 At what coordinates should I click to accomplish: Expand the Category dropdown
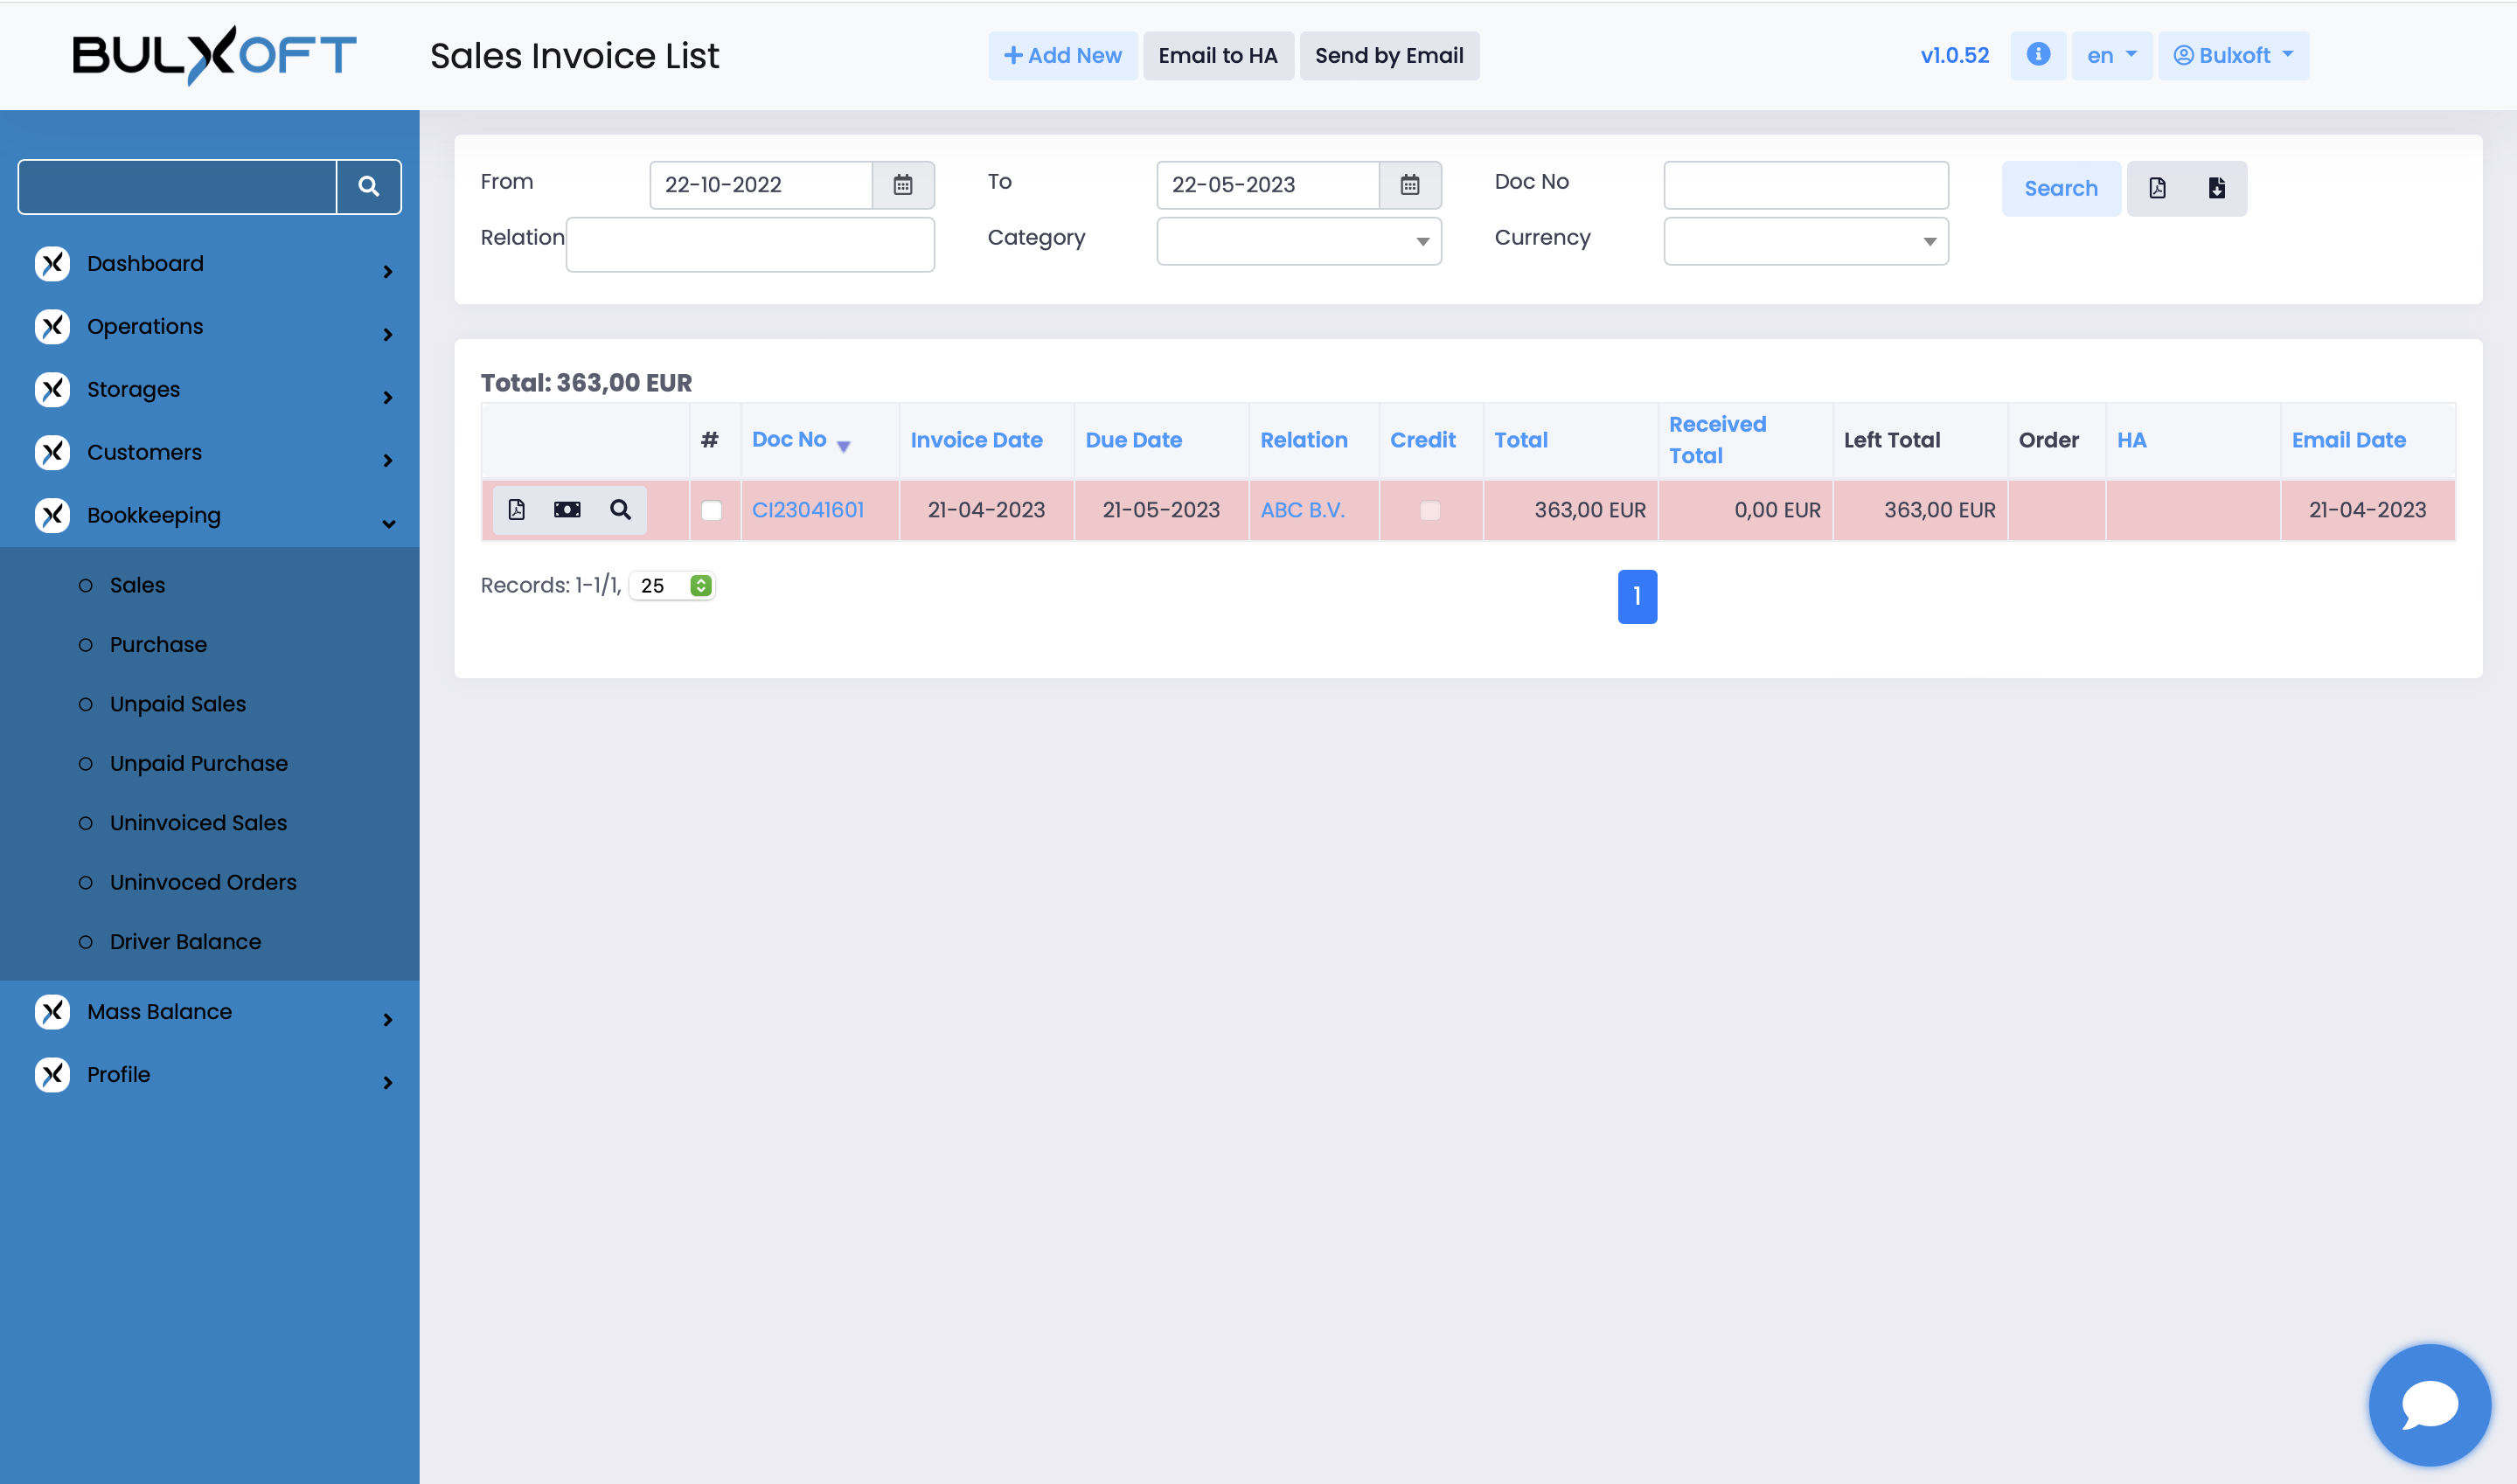pos(1298,241)
